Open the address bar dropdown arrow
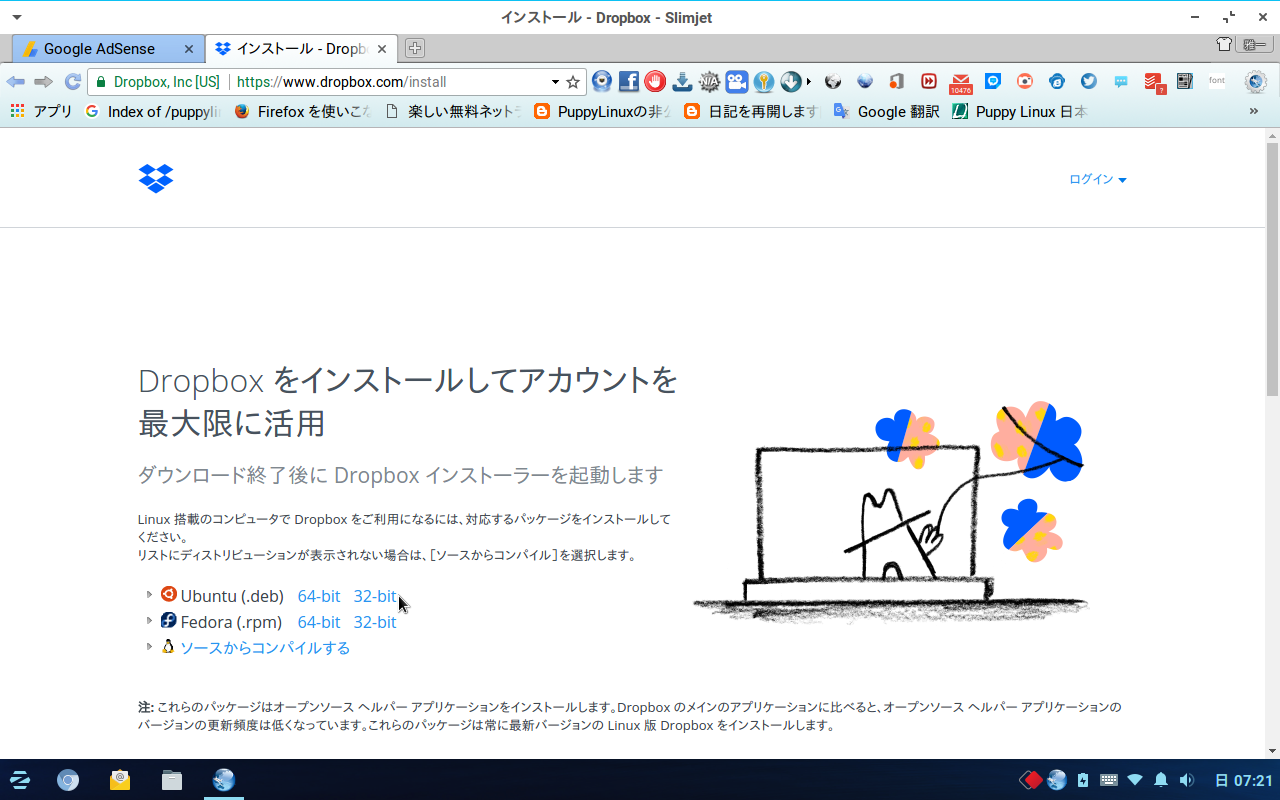This screenshot has width=1280, height=800. tap(555, 82)
